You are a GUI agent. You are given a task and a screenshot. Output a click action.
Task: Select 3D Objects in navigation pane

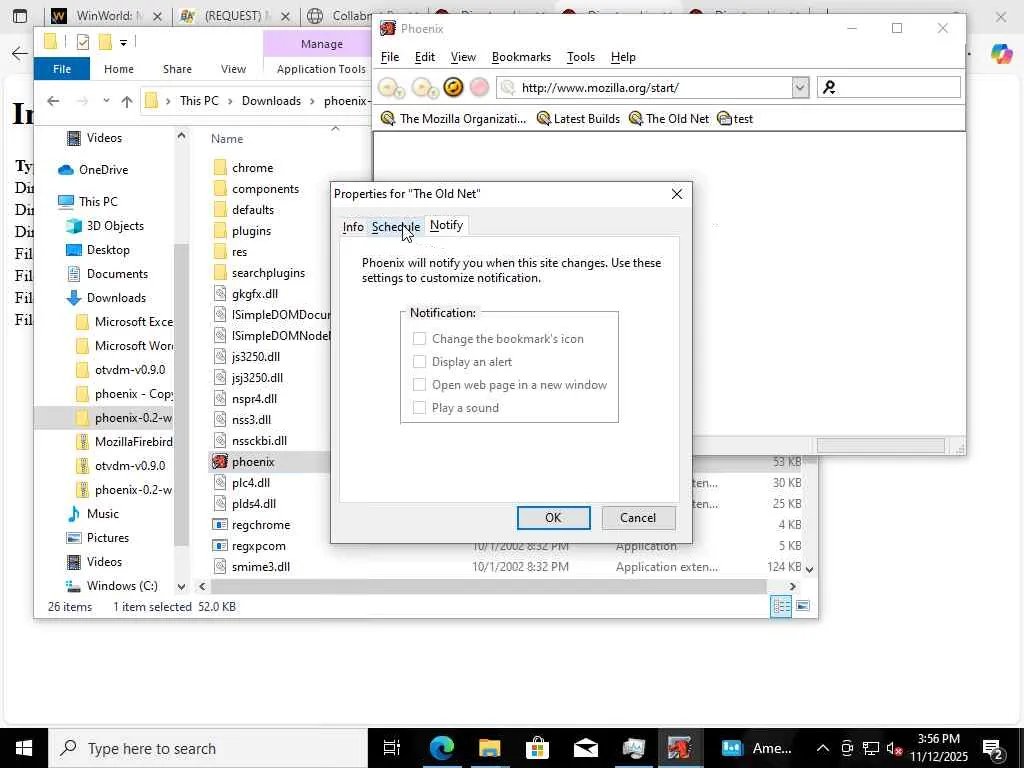click(x=115, y=225)
